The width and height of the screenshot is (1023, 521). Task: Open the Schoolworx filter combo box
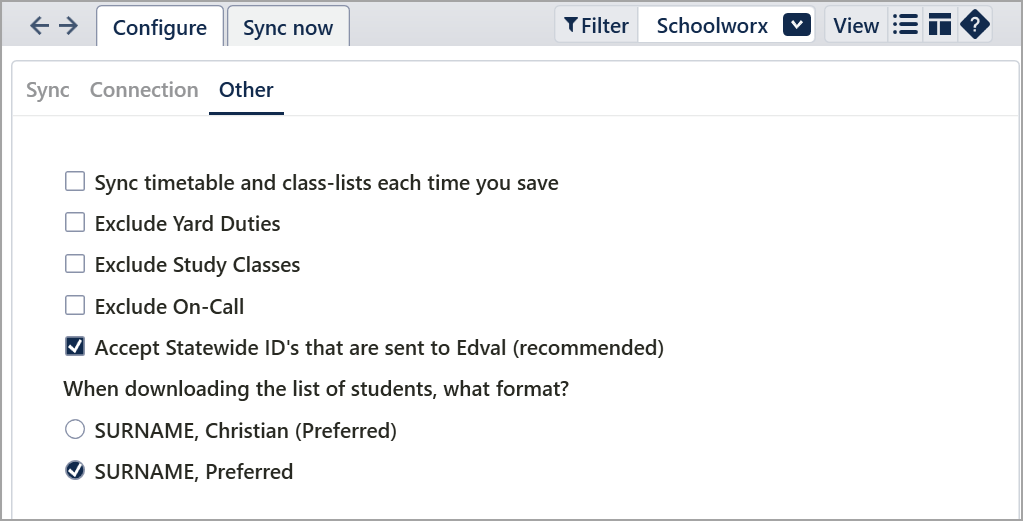click(x=712, y=26)
